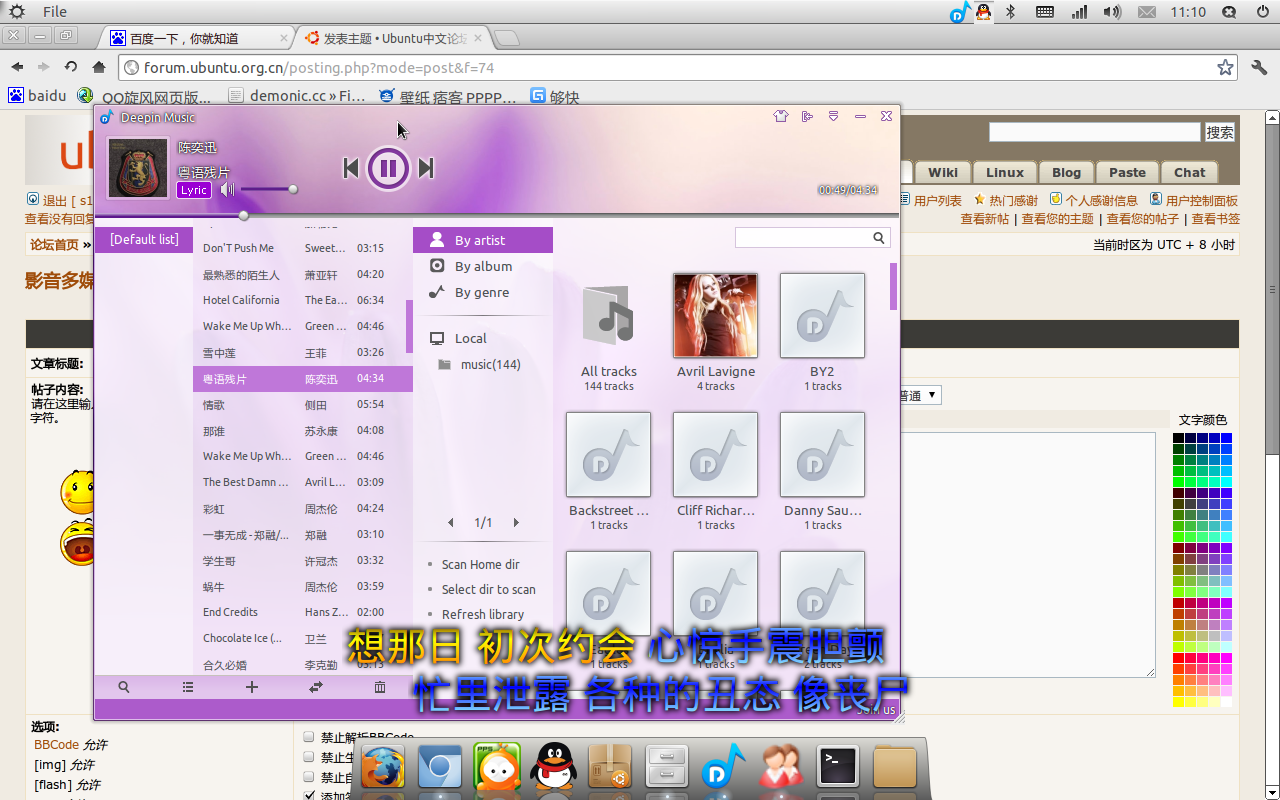Viewport: 1280px width, 800px height.
Task: Open the system volume indicator
Action: click(x=1112, y=12)
